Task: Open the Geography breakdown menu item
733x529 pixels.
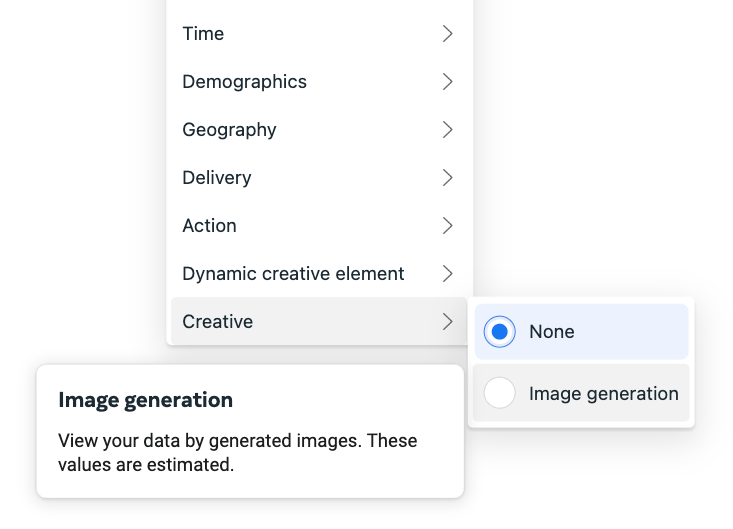Action: pyautogui.click(x=319, y=129)
